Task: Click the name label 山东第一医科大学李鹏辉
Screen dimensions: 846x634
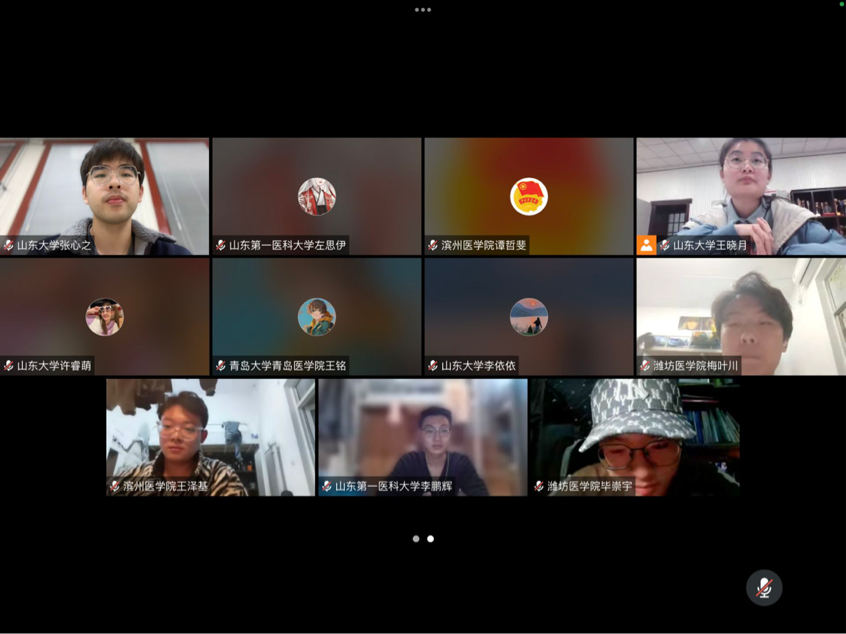Action: point(393,486)
